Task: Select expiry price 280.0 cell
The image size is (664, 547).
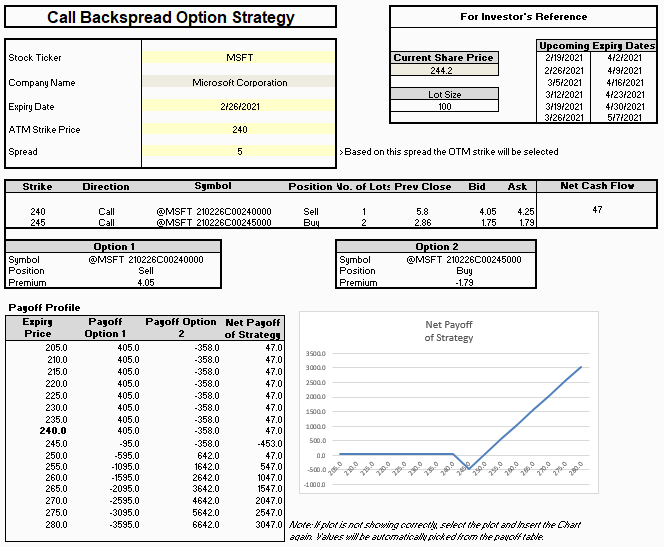Action: pos(56,525)
